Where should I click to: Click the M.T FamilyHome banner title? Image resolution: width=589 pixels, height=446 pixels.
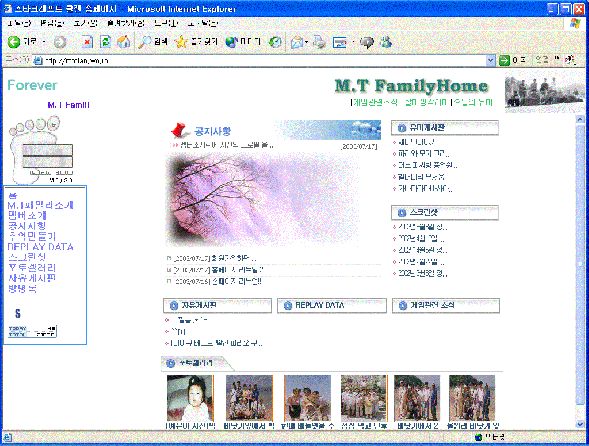coord(411,86)
